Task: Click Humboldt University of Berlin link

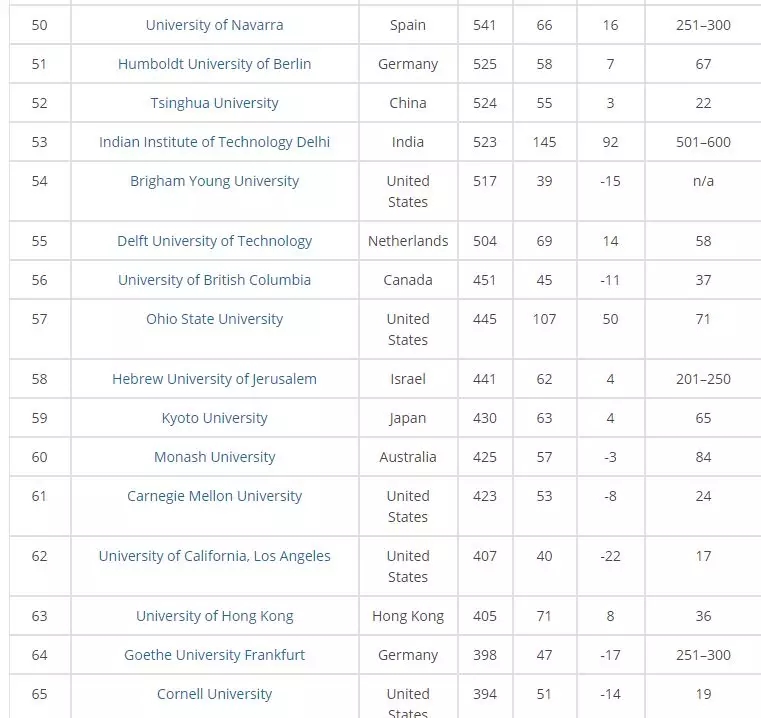Action: pyautogui.click(x=214, y=64)
